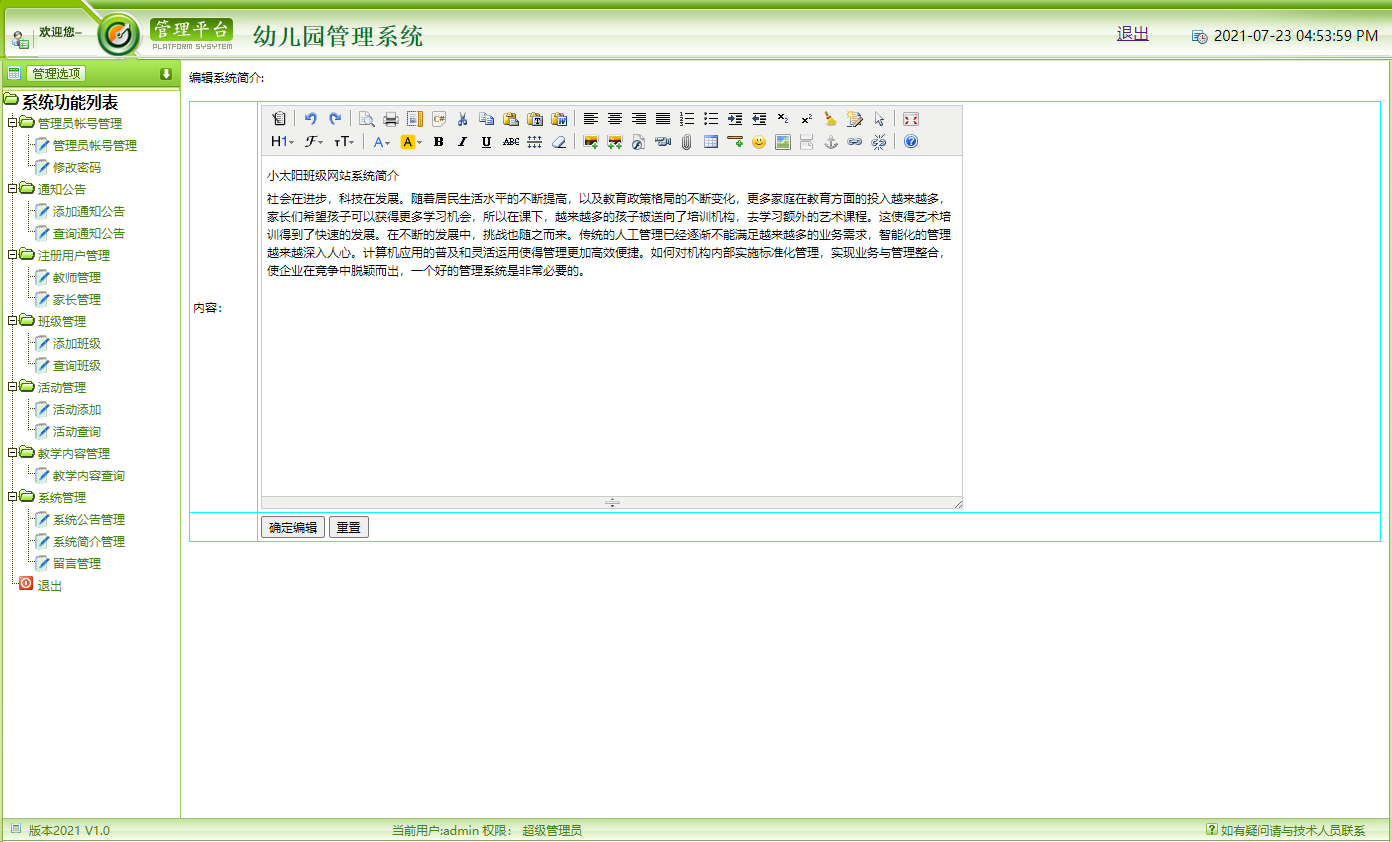Toggle bold formatting in the editor
The image size is (1392, 842).
pyautogui.click(x=438, y=141)
